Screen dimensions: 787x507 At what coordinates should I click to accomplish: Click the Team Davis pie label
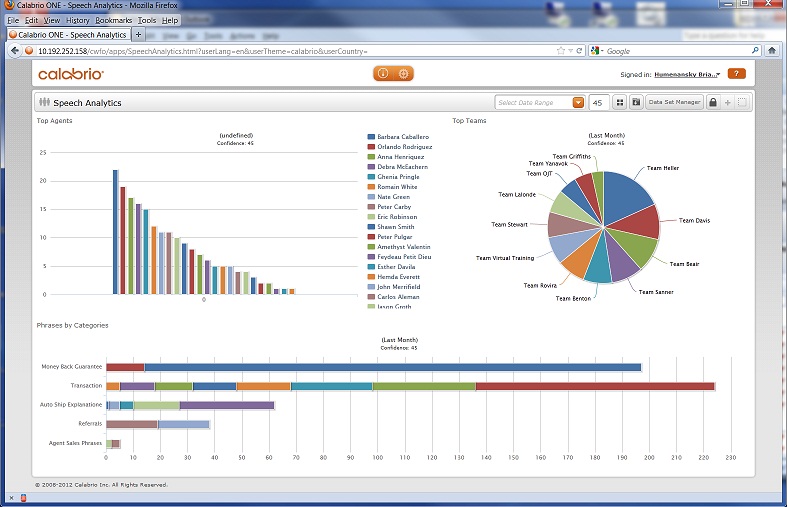[x=694, y=220]
